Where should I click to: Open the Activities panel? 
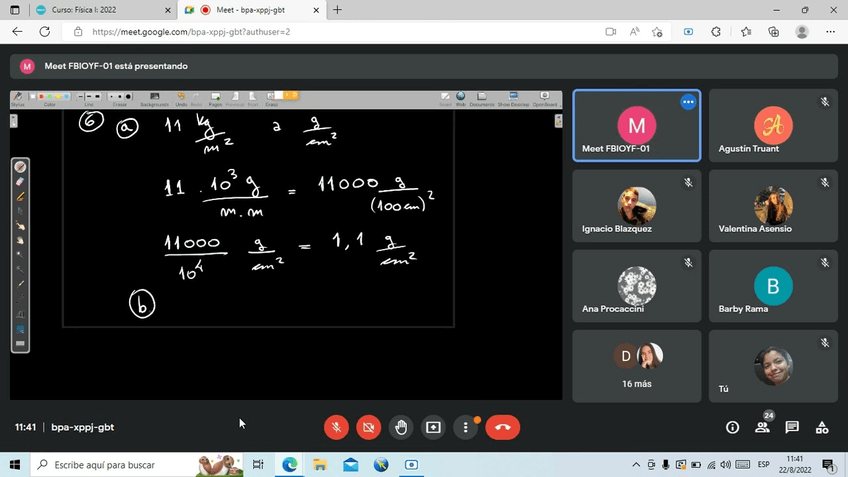(822, 427)
